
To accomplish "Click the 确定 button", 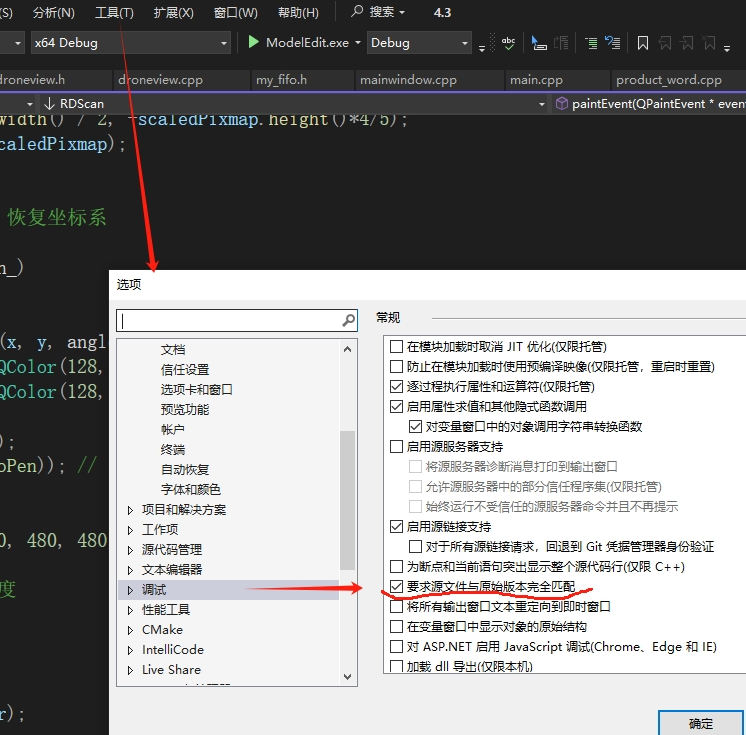I will tap(701, 723).
